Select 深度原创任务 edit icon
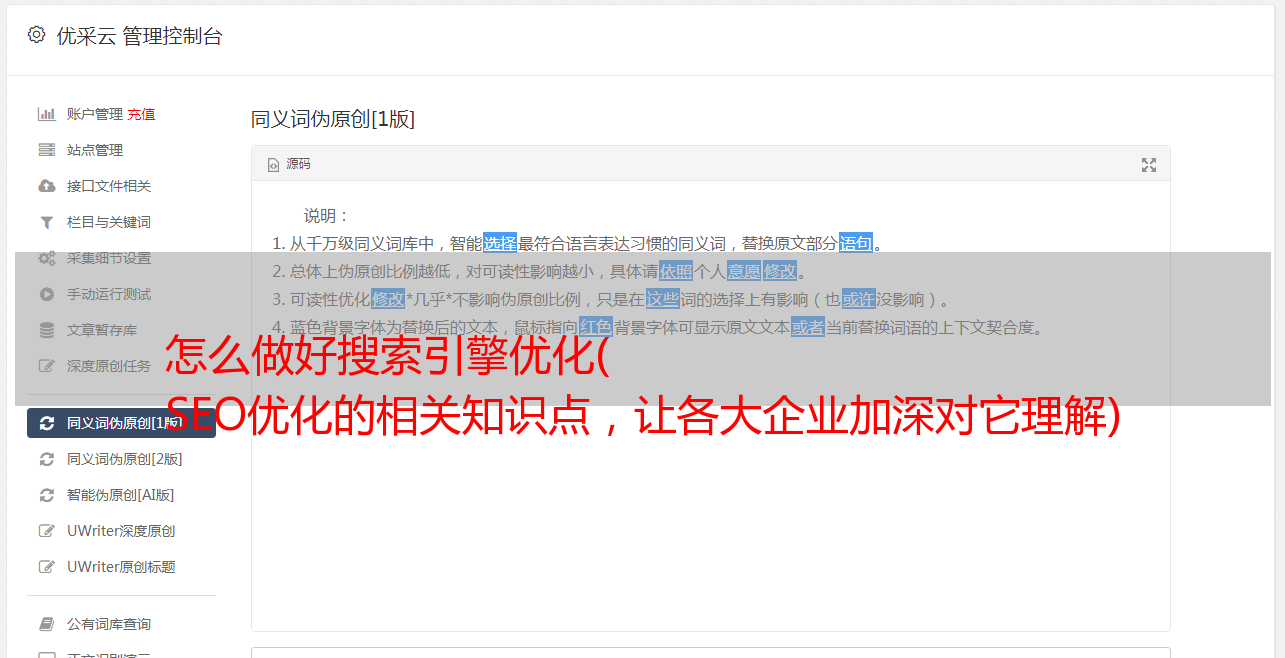 pos(46,366)
